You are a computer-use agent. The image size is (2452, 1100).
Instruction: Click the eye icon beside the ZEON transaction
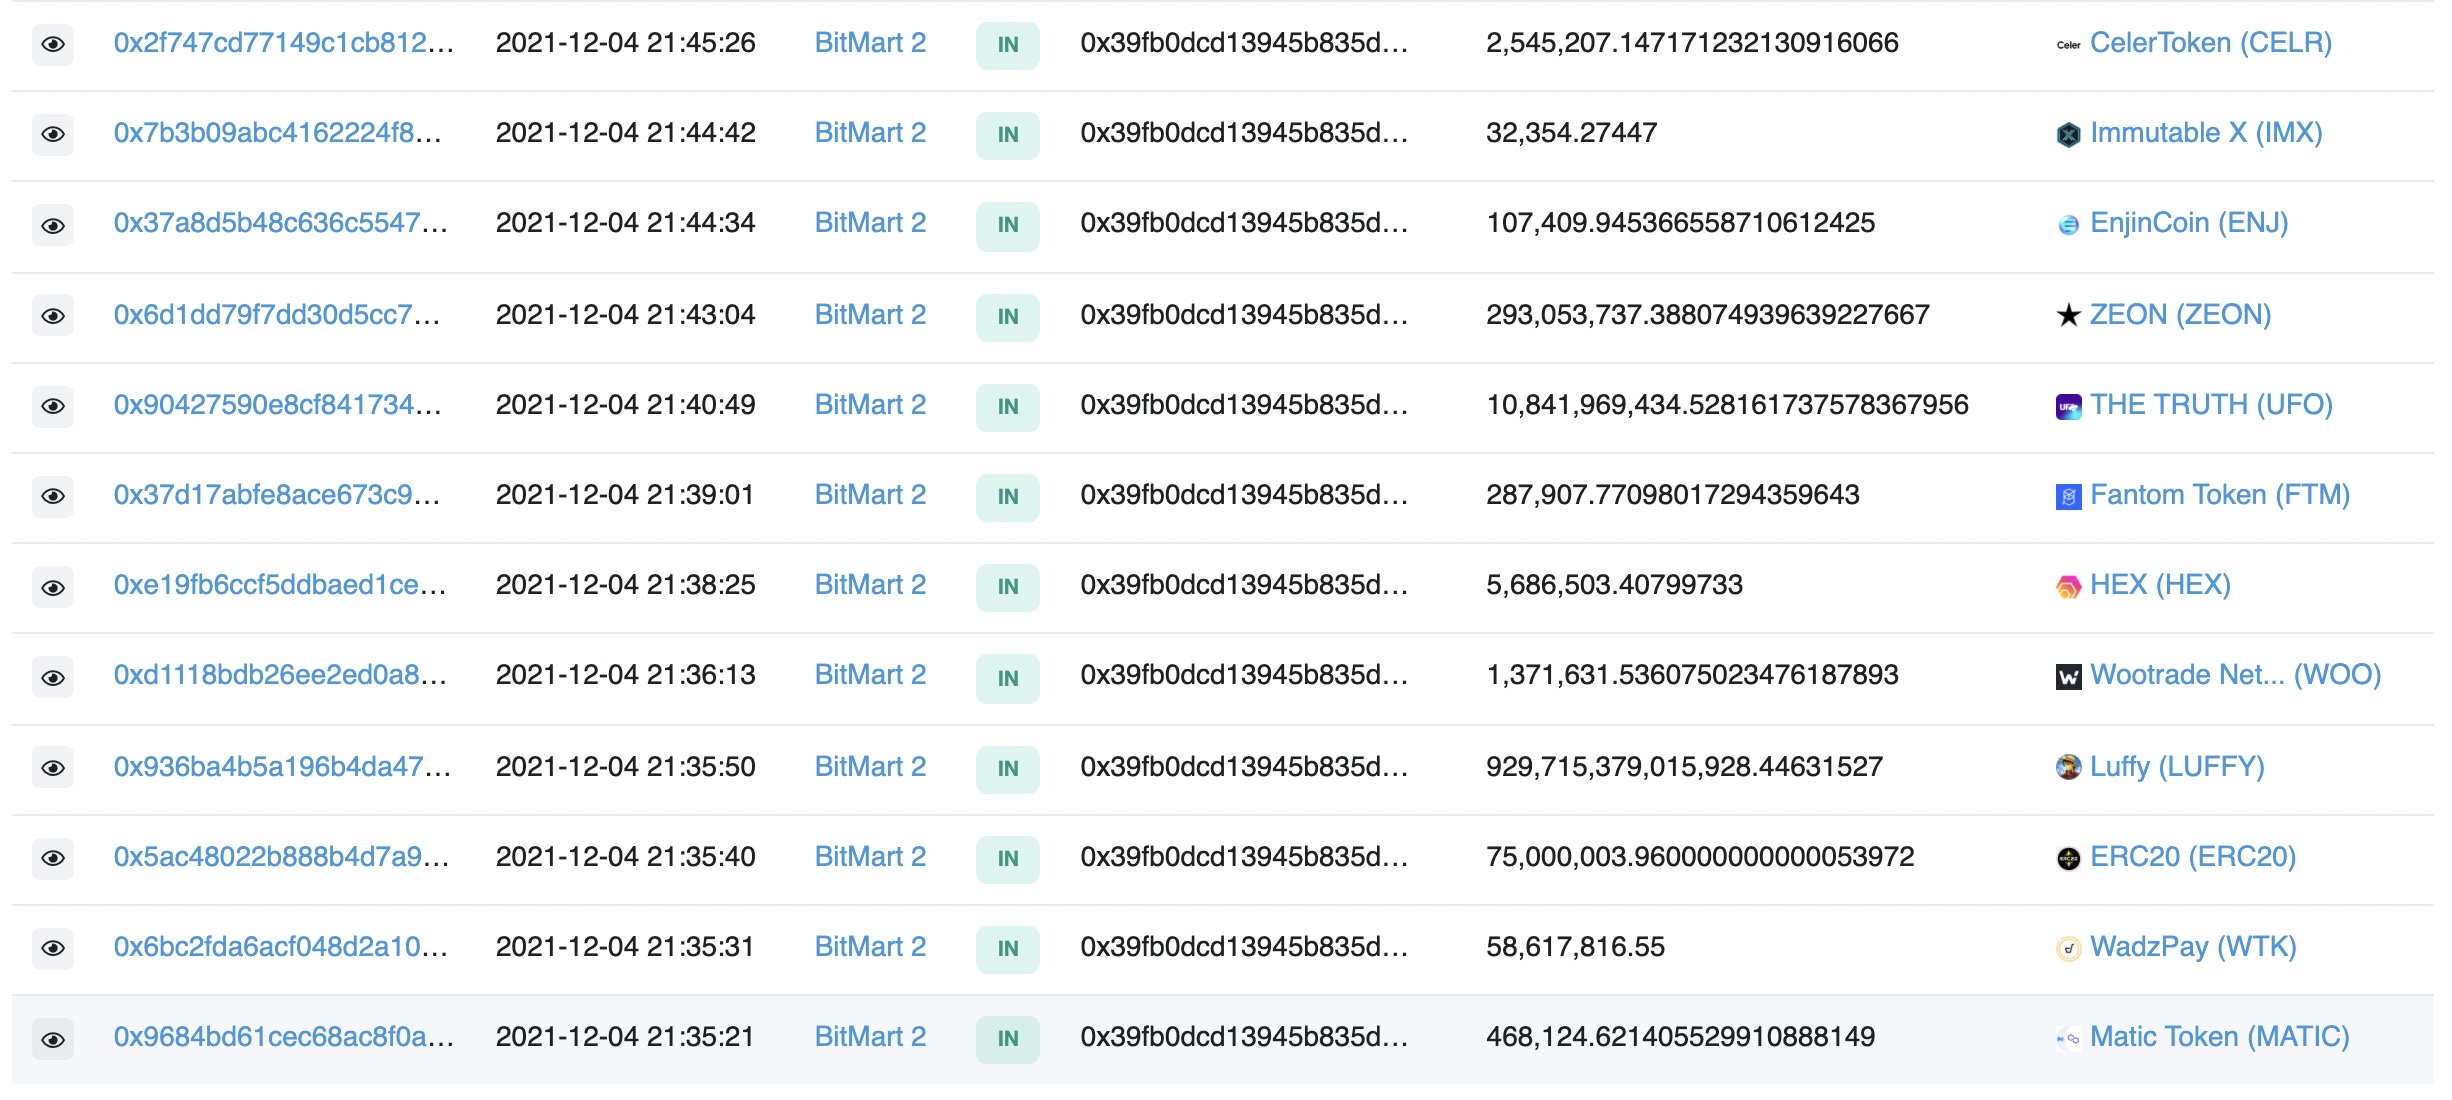click(53, 316)
